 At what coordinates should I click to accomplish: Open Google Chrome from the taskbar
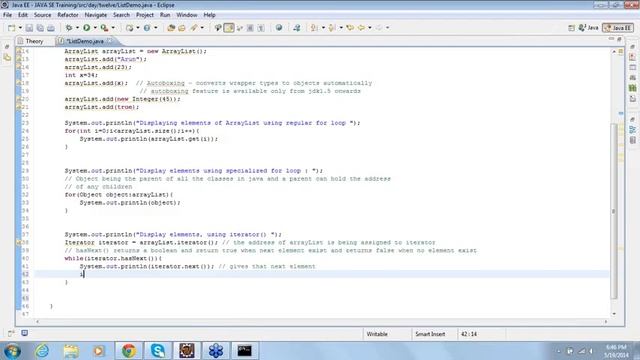[129, 351]
